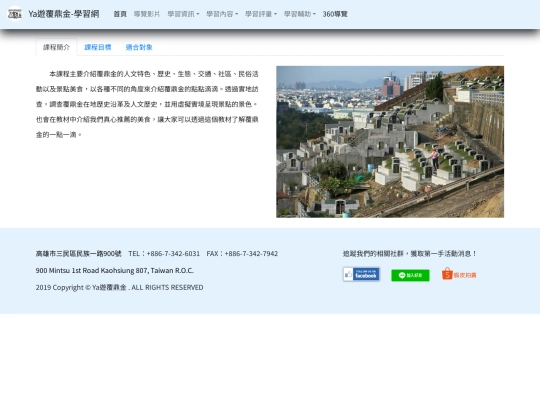540x405 pixels.
Task: Click the 900 Mintsu 1st Road address line
Action: coord(115,271)
